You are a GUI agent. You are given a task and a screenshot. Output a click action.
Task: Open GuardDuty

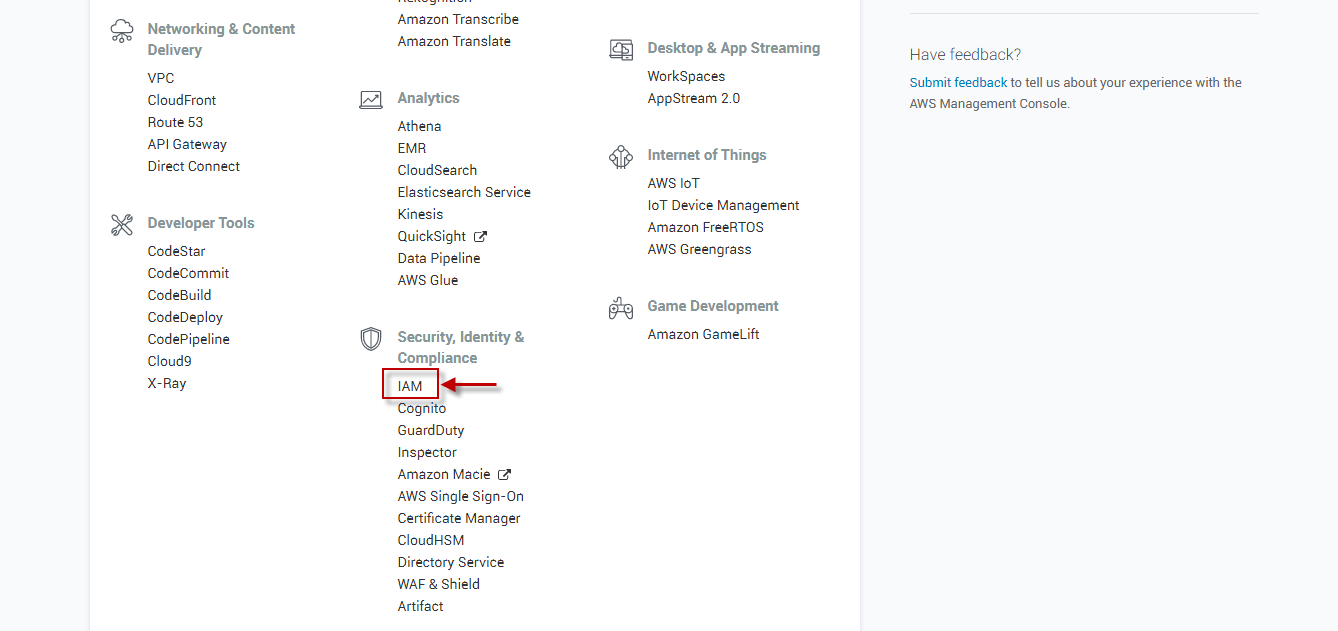pyautogui.click(x=431, y=430)
